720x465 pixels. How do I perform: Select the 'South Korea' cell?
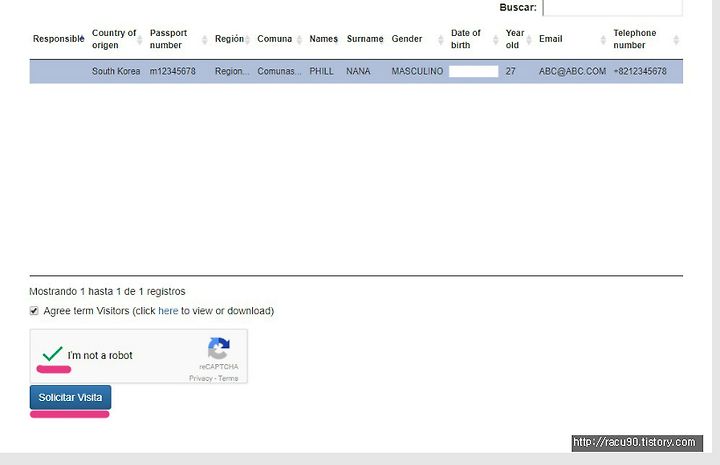click(x=116, y=71)
